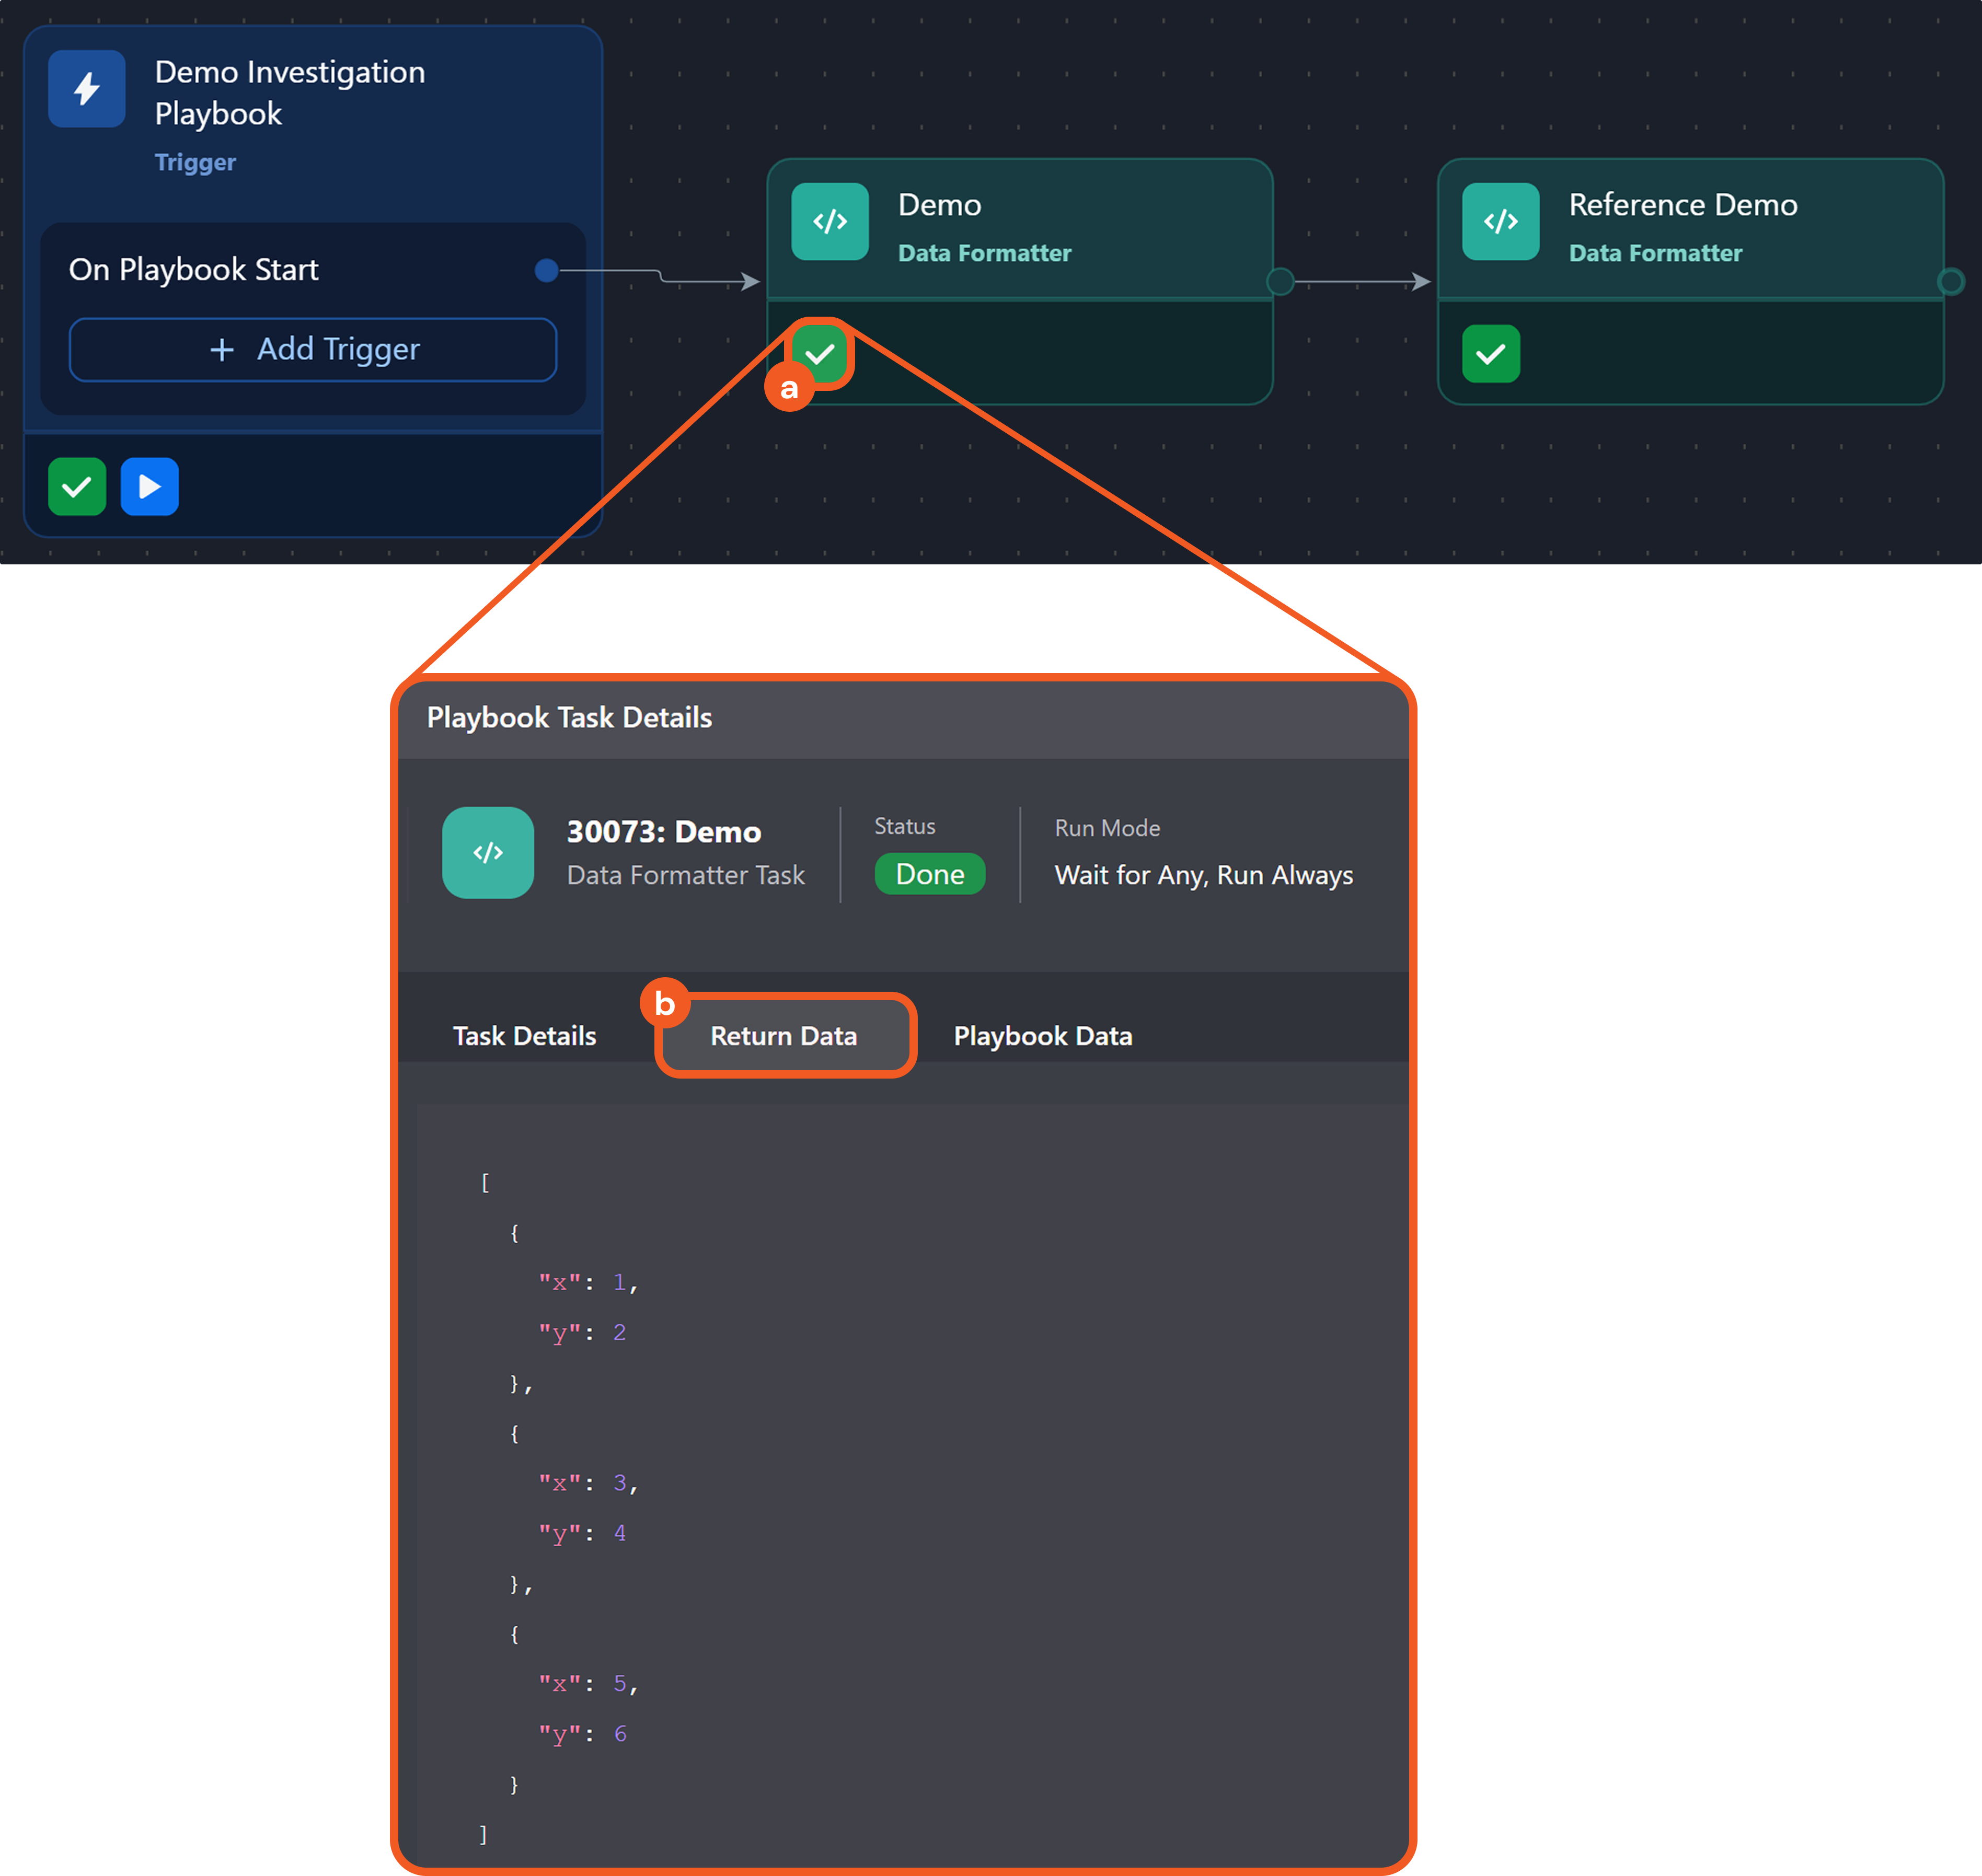
Task: Click the green check status on the trigger node
Action: point(77,487)
